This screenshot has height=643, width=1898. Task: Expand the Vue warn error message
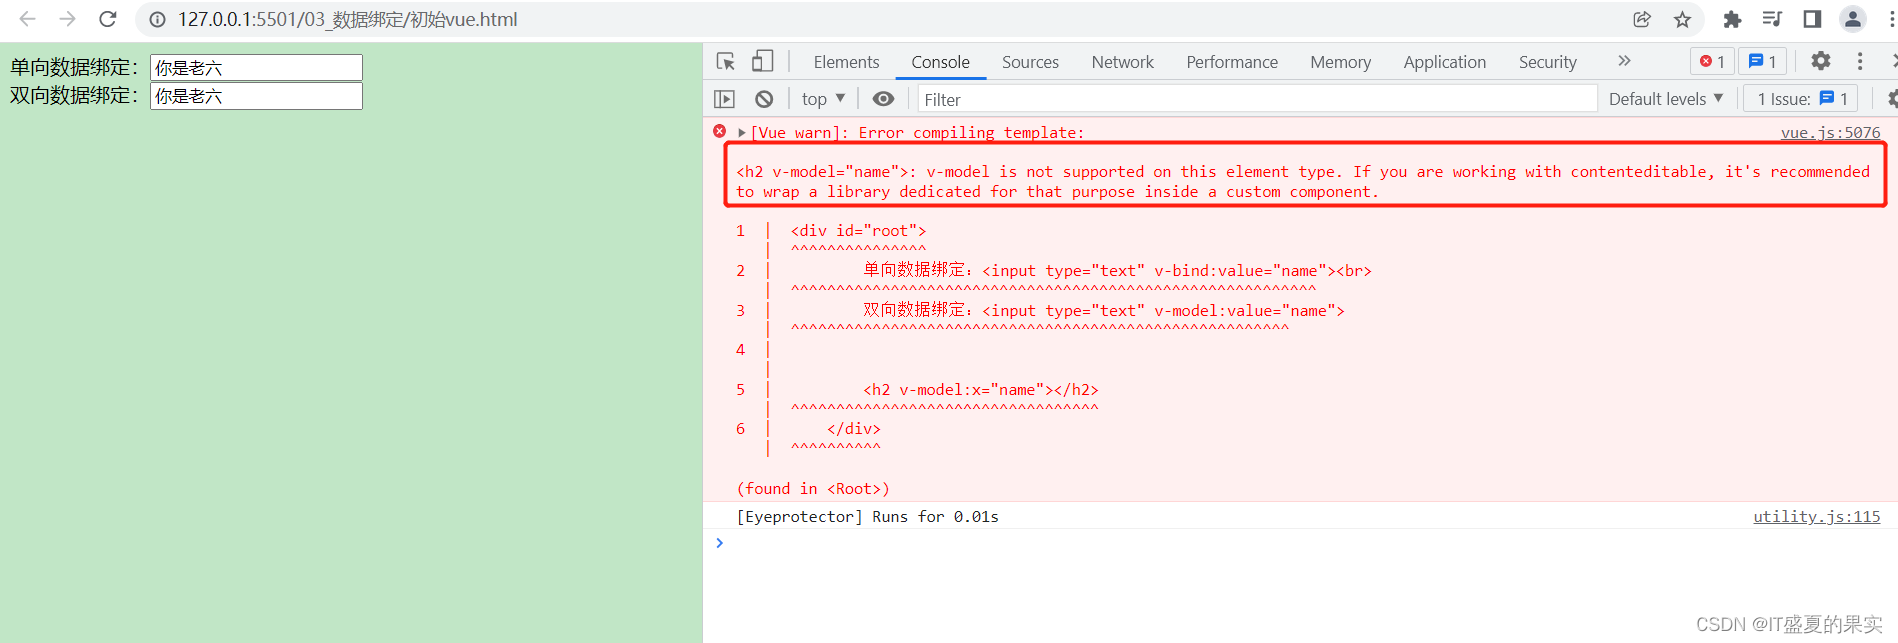tap(742, 132)
